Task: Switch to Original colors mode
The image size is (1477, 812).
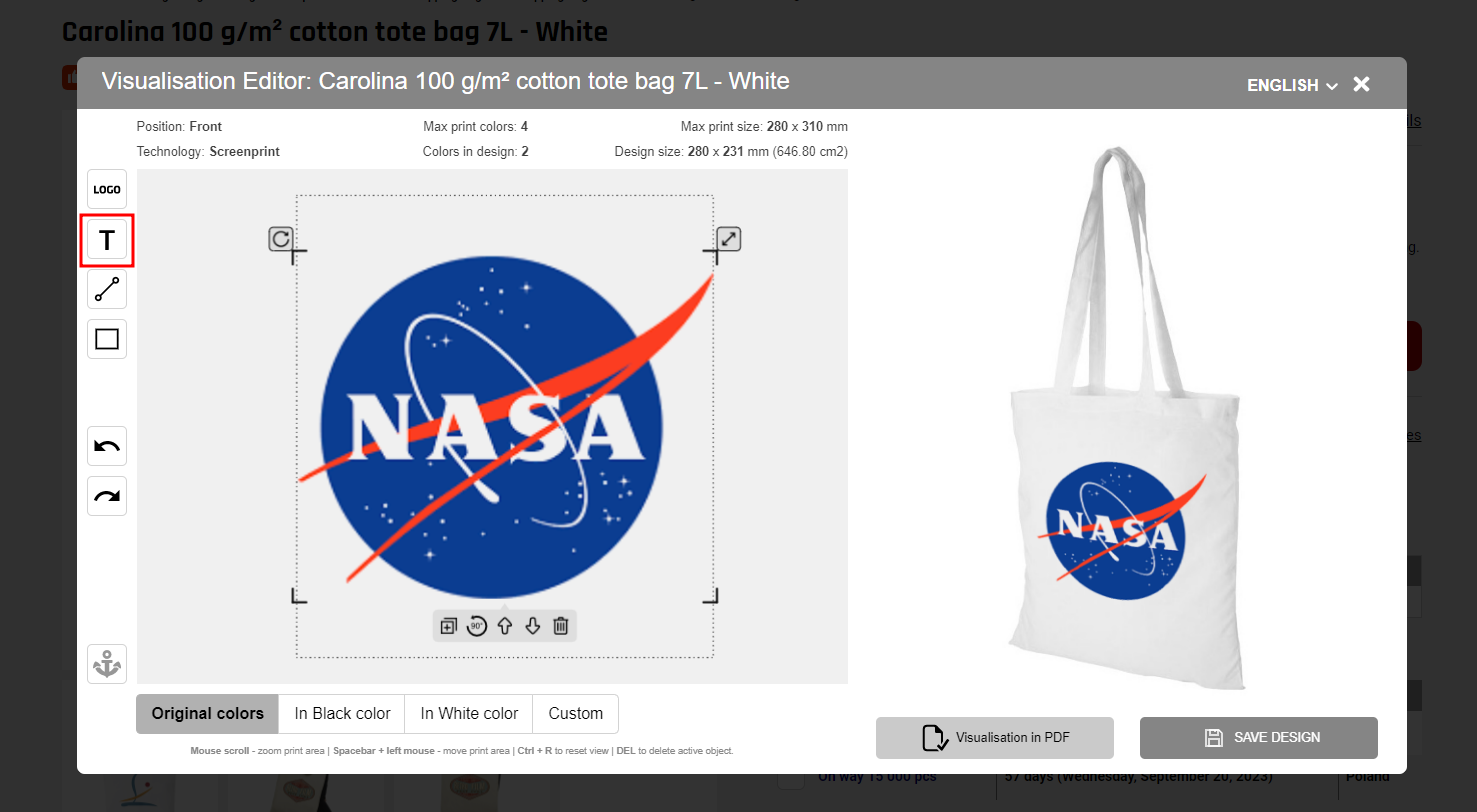Action: (208, 714)
